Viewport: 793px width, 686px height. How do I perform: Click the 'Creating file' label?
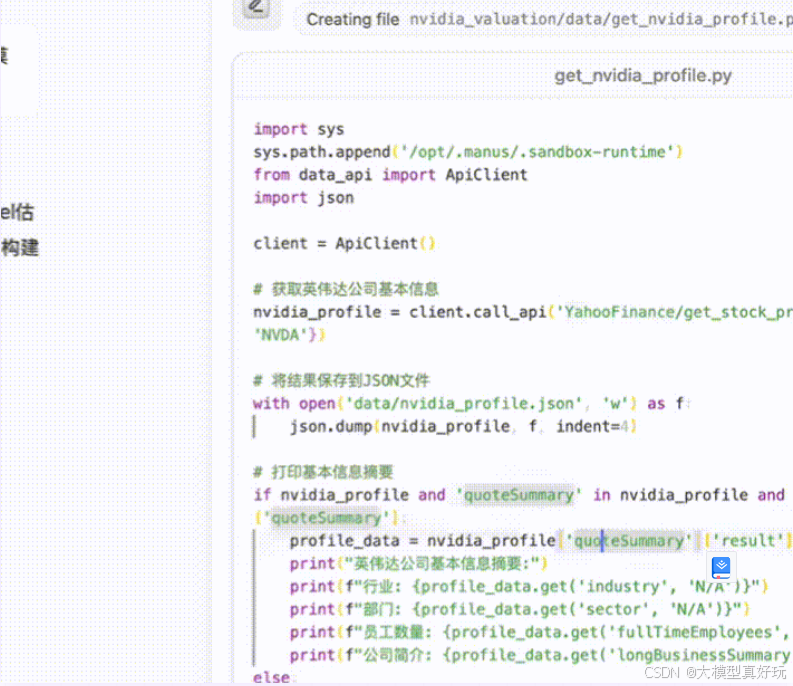pyautogui.click(x=353, y=20)
